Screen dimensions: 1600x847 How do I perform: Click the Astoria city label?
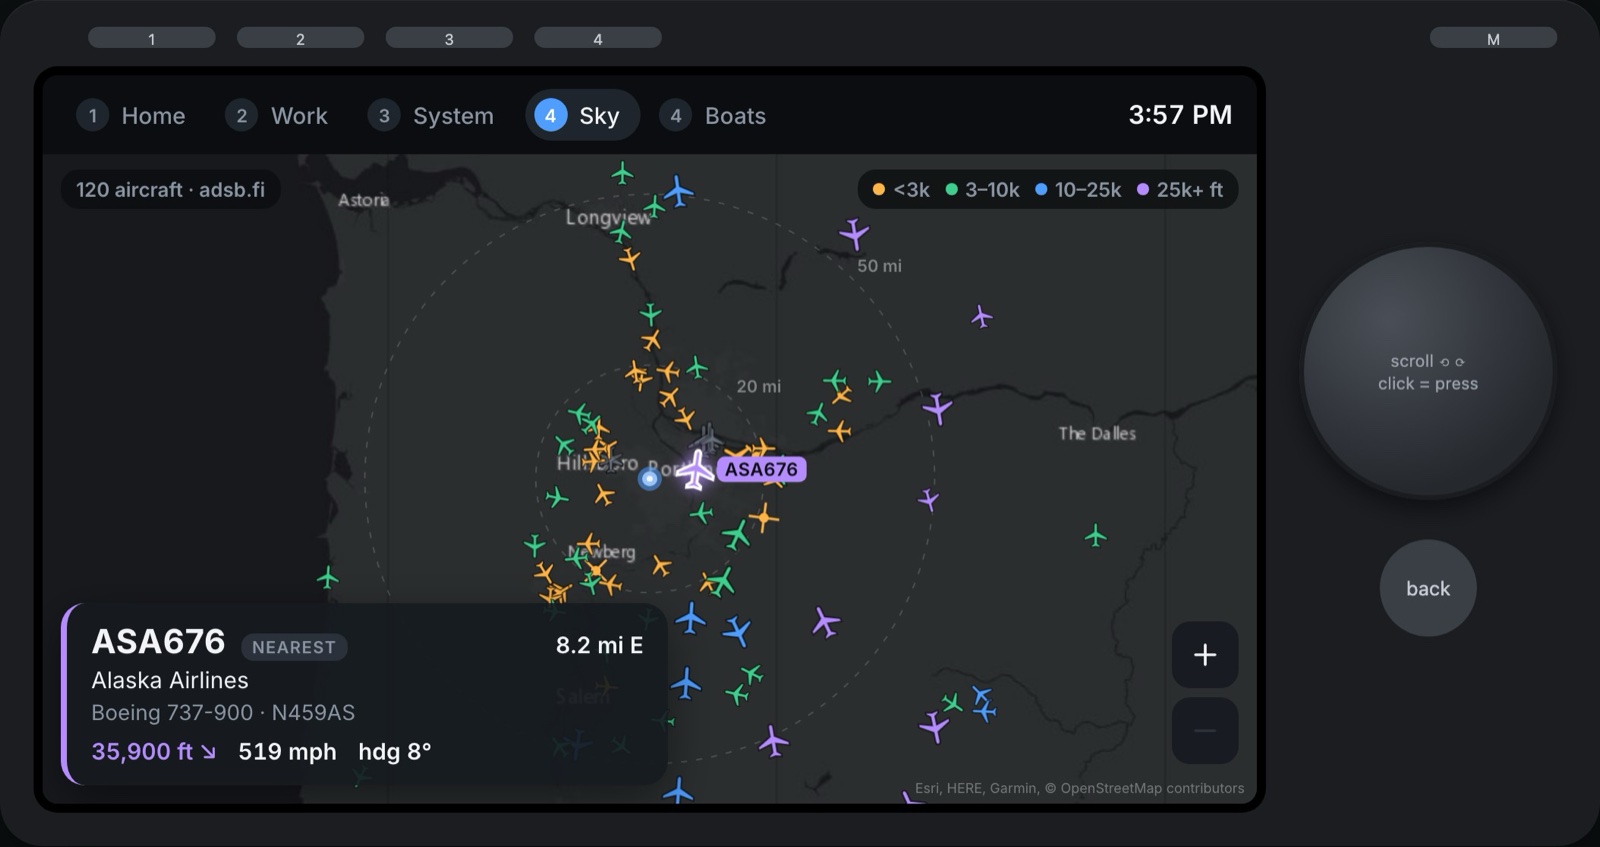click(x=364, y=200)
